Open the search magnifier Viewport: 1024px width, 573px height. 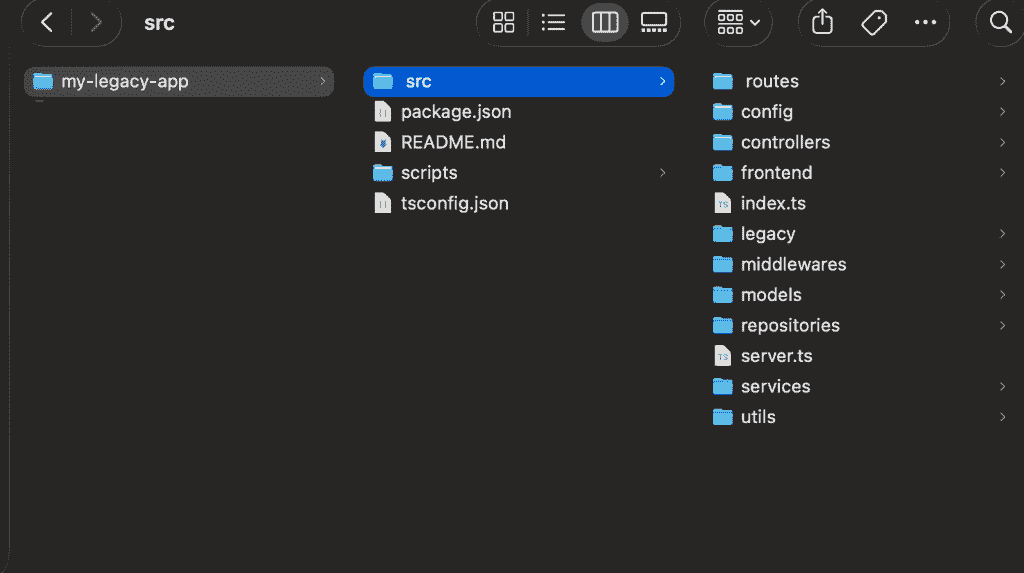click(1000, 23)
